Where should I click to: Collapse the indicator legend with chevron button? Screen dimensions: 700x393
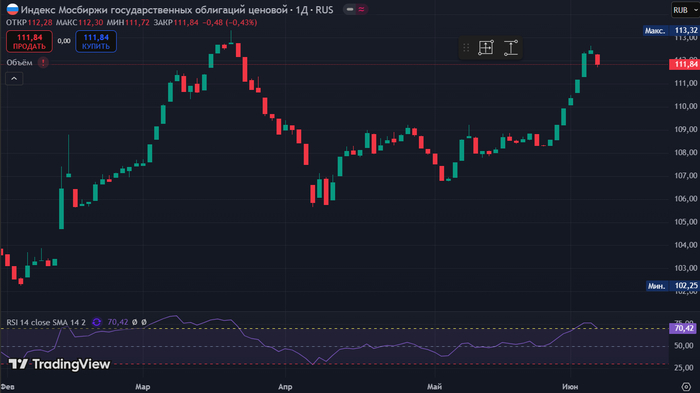tap(14, 79)
